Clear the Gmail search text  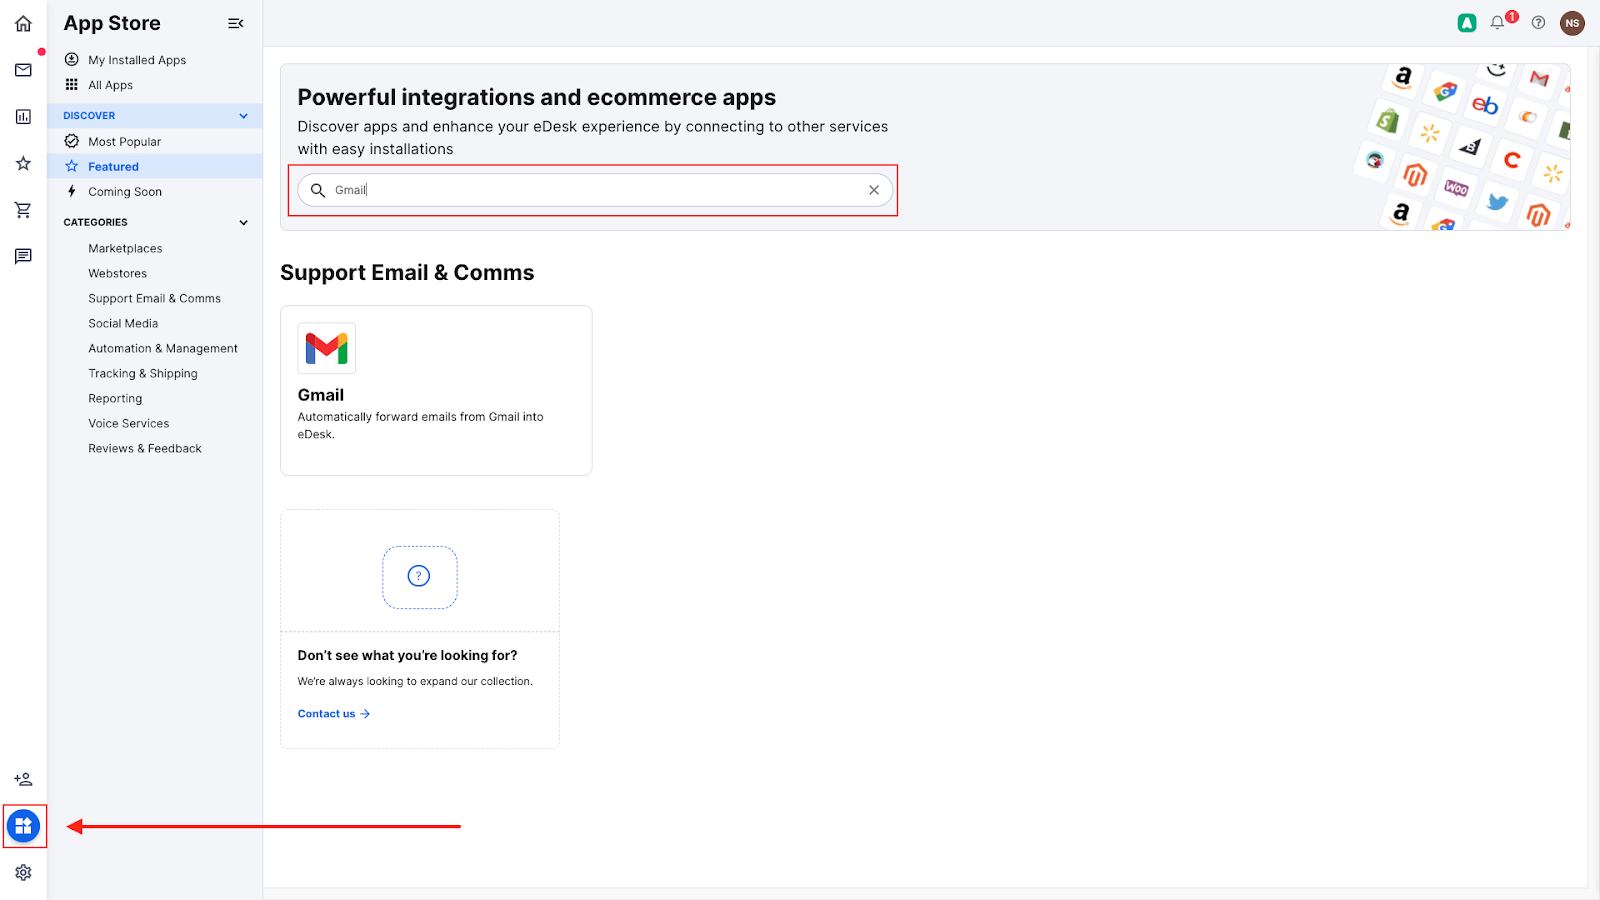click(x=874, y=190)
